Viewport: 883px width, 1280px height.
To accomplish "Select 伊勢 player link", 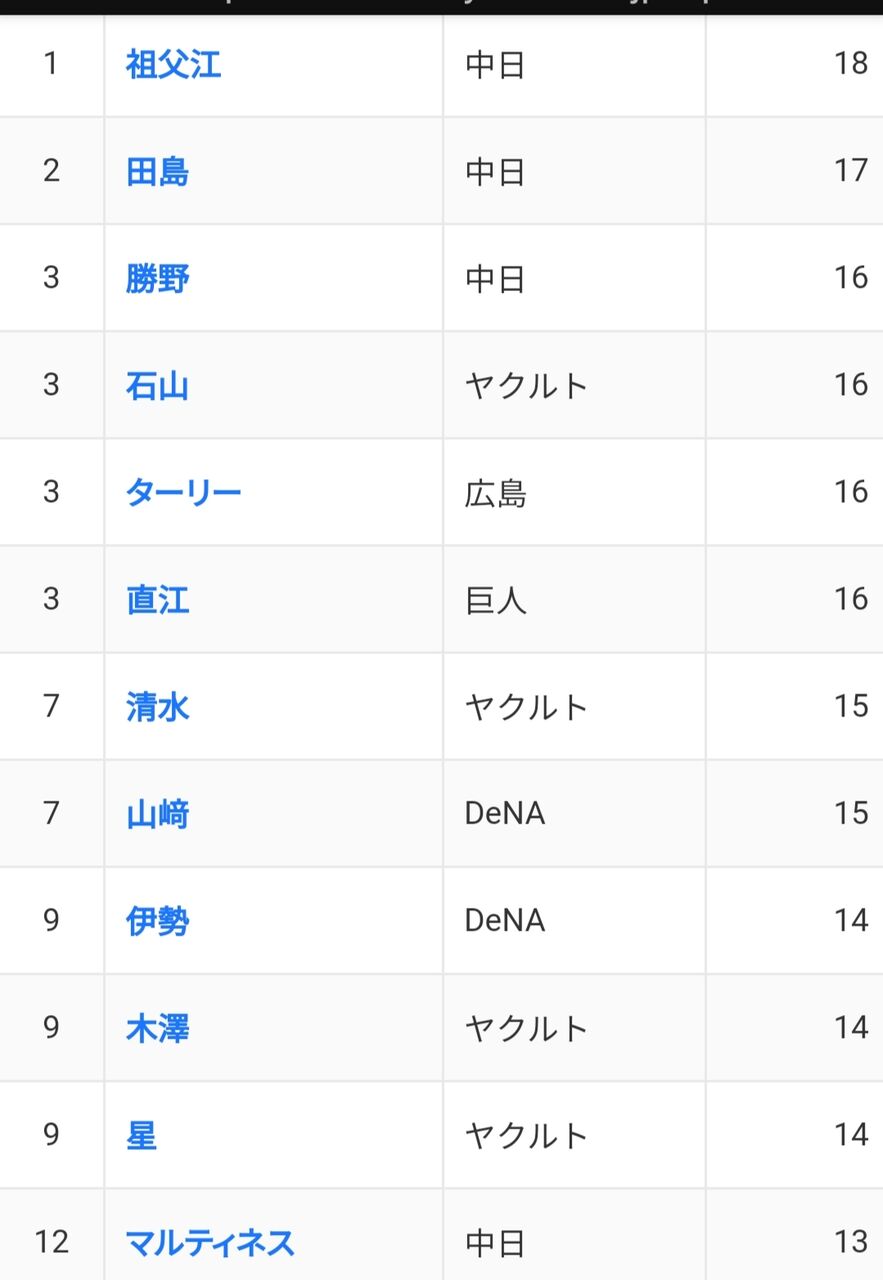I will click(x=157, y=921).
